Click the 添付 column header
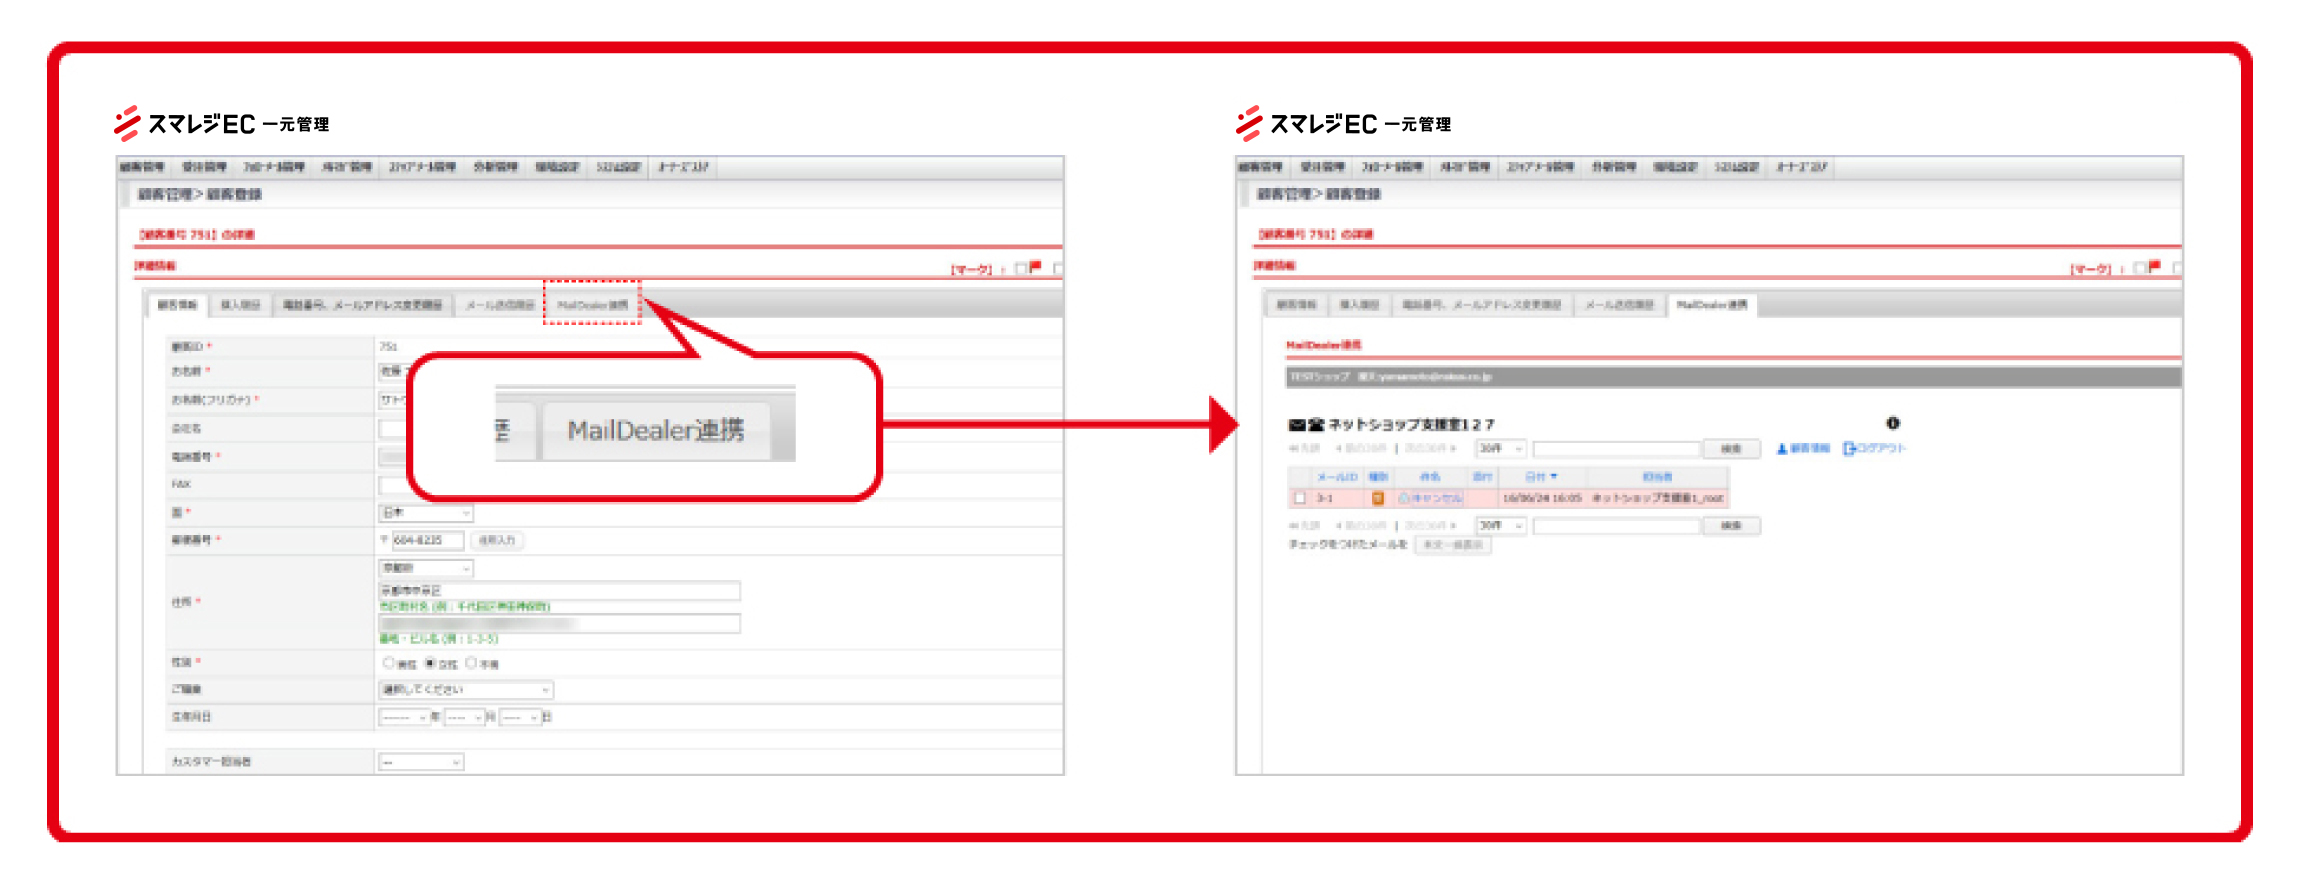Screen dimensions: 2300x884 [1482, 477]
